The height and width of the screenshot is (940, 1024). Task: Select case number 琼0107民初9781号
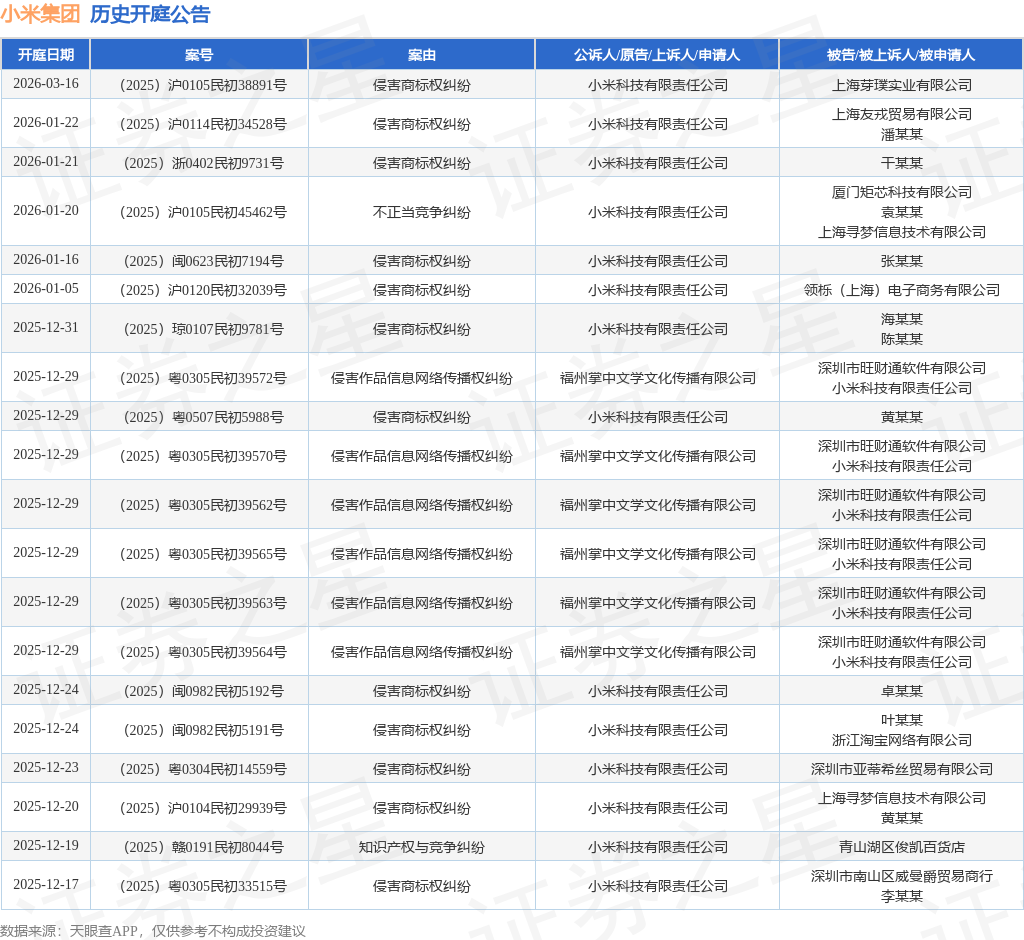[203, 329]
